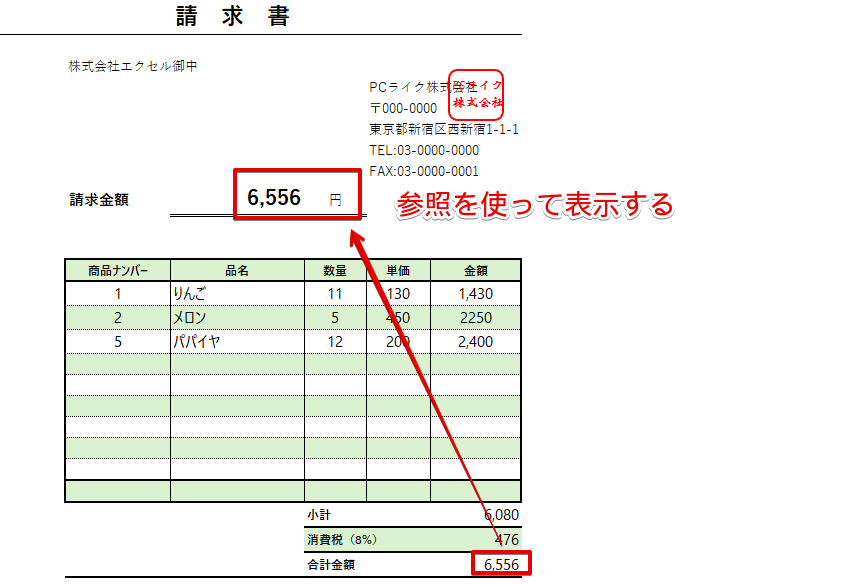Click unit price 130 cell

(398, 294)
